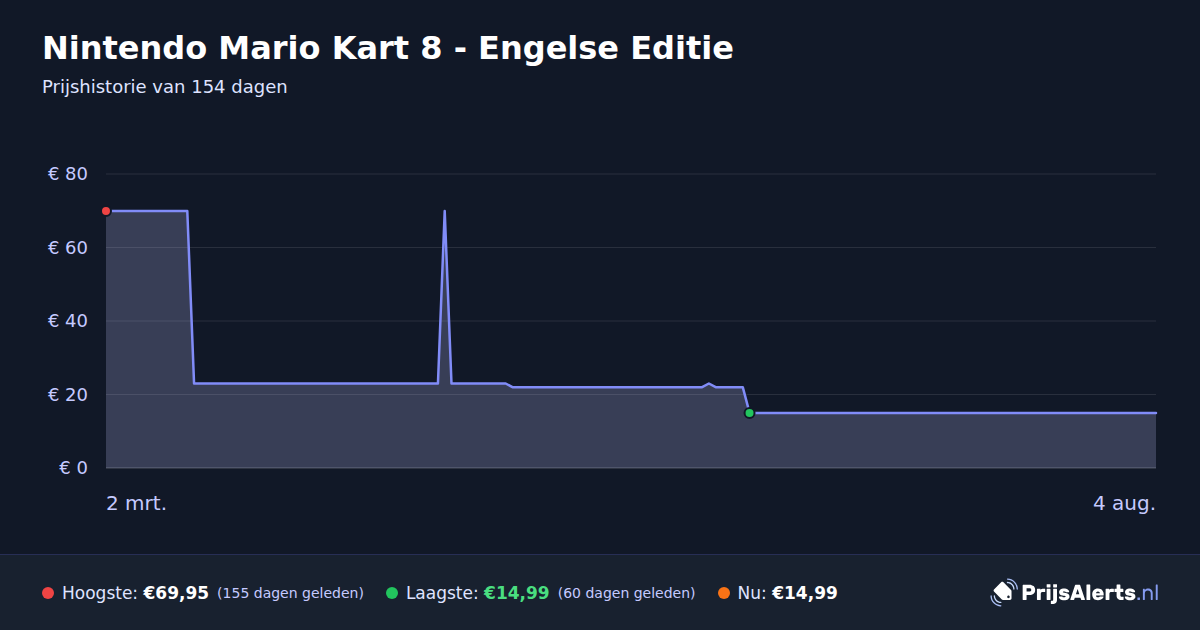
Task: Click the Hoogste €69,95 price value
Action: coord(176,593)
